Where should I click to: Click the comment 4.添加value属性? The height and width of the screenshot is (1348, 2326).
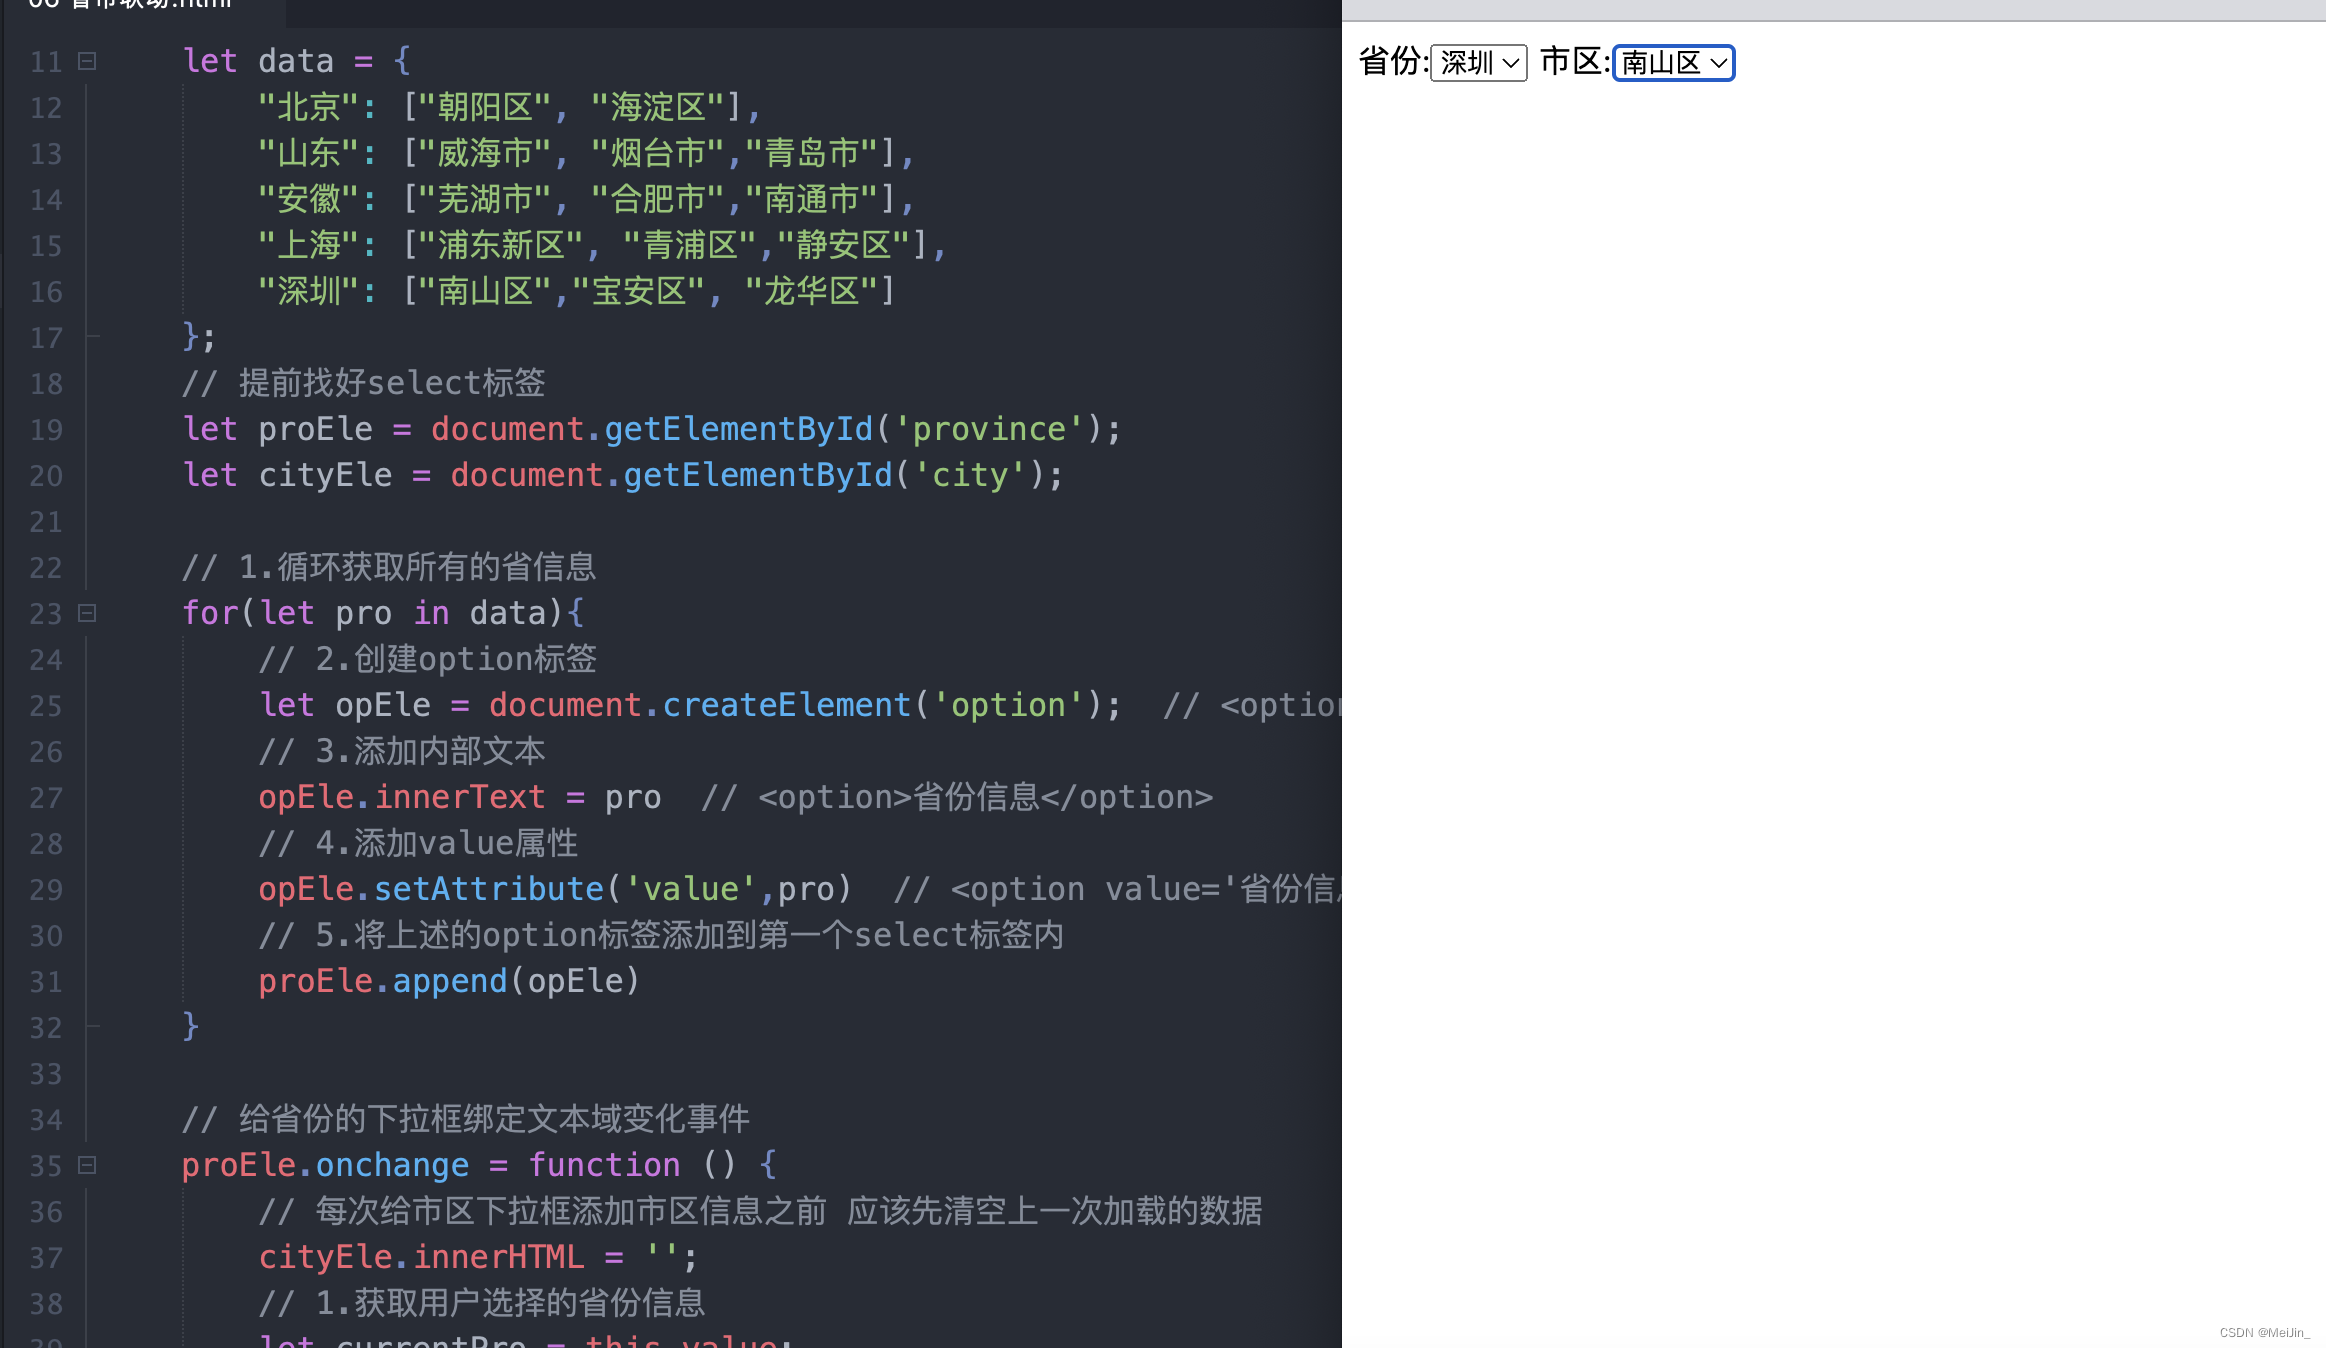tap(418, 843)
